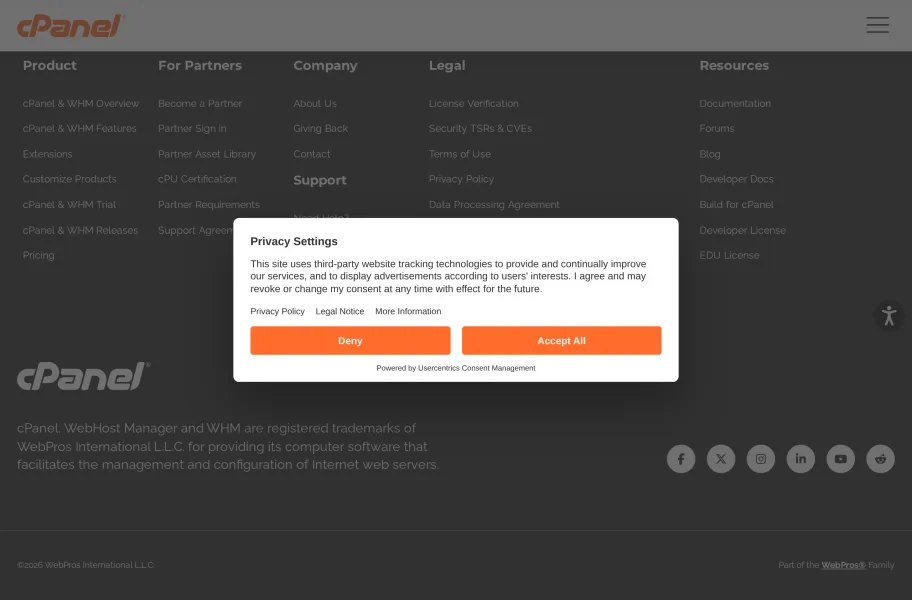Open the accessibility options widget
912x600 pixels.
[889, 316]
